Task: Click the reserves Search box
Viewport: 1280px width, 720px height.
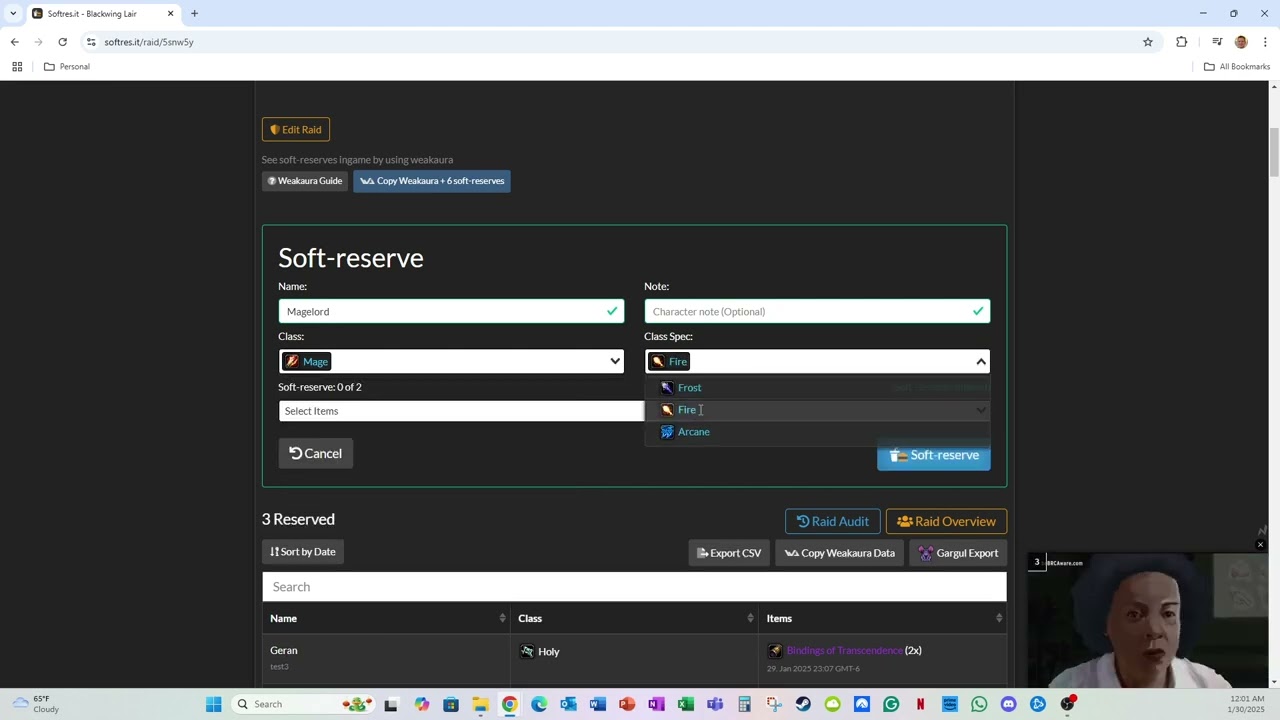Action: coord(634,587)
